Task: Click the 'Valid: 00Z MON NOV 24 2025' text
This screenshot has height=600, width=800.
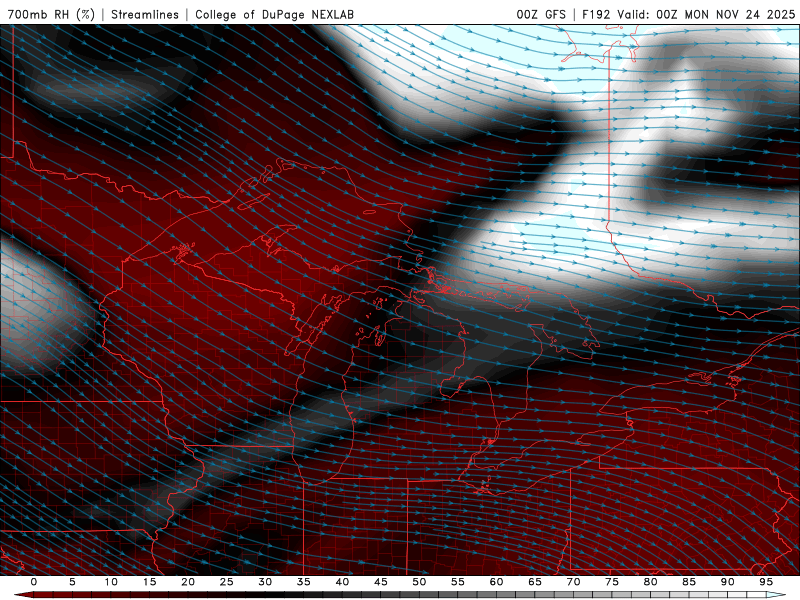Action: [706, 14]
